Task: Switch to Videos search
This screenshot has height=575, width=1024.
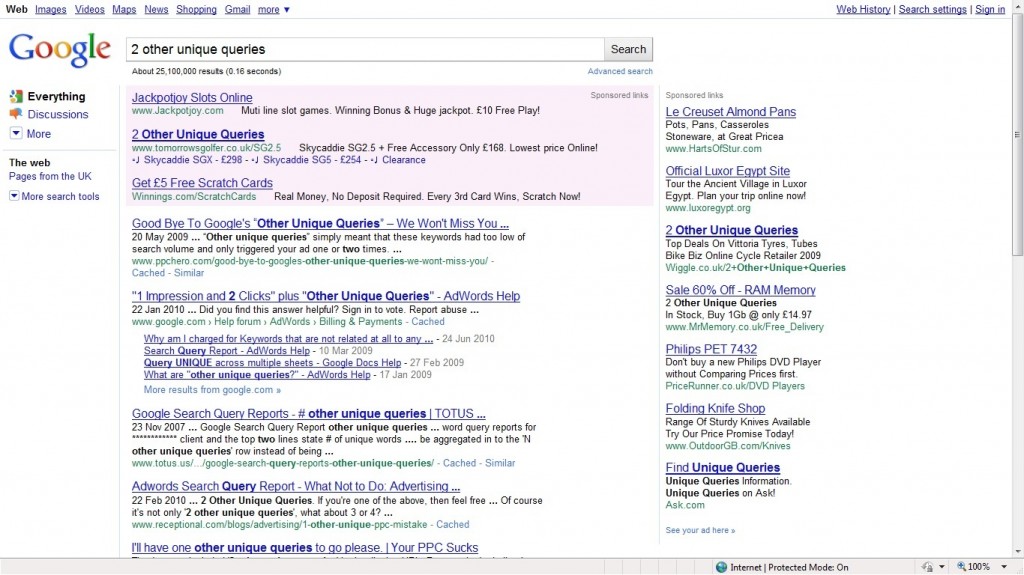Action: tap(89, 10)
